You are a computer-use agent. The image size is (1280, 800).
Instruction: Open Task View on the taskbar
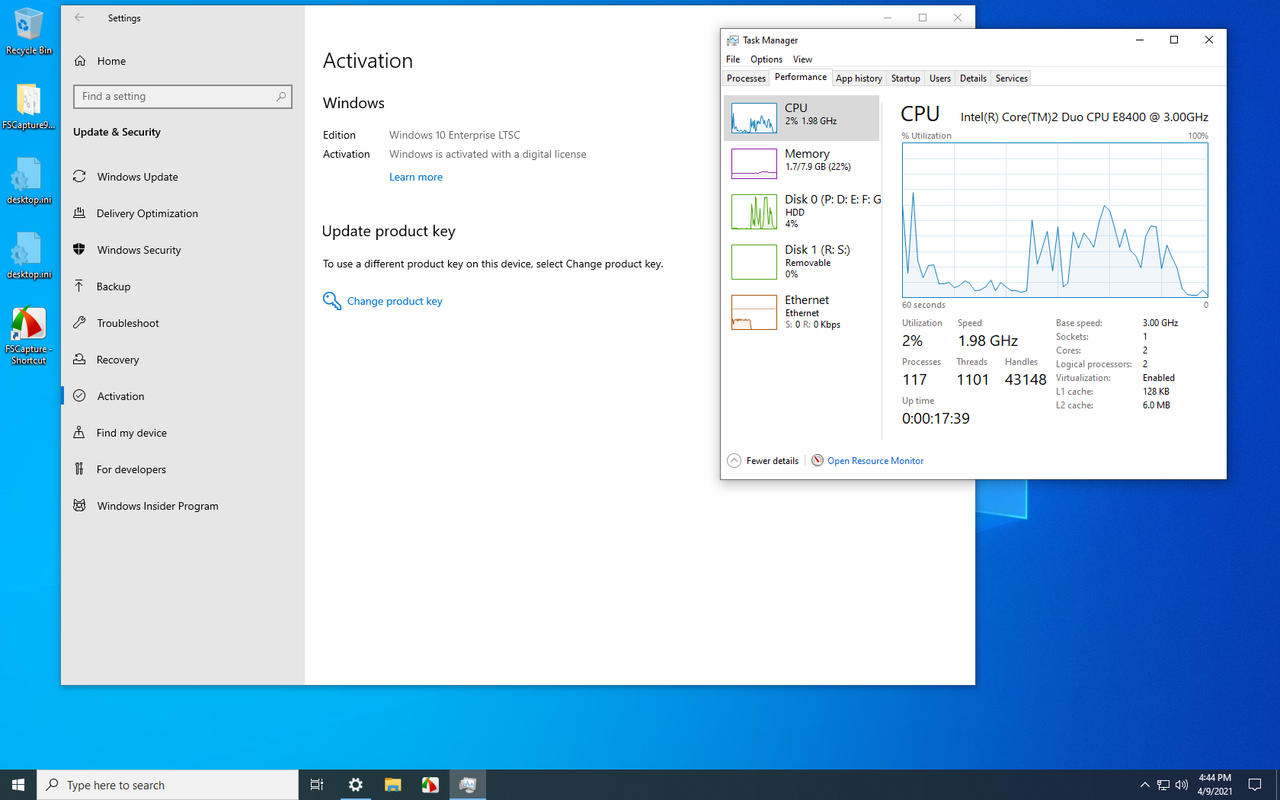coord(317,785)
